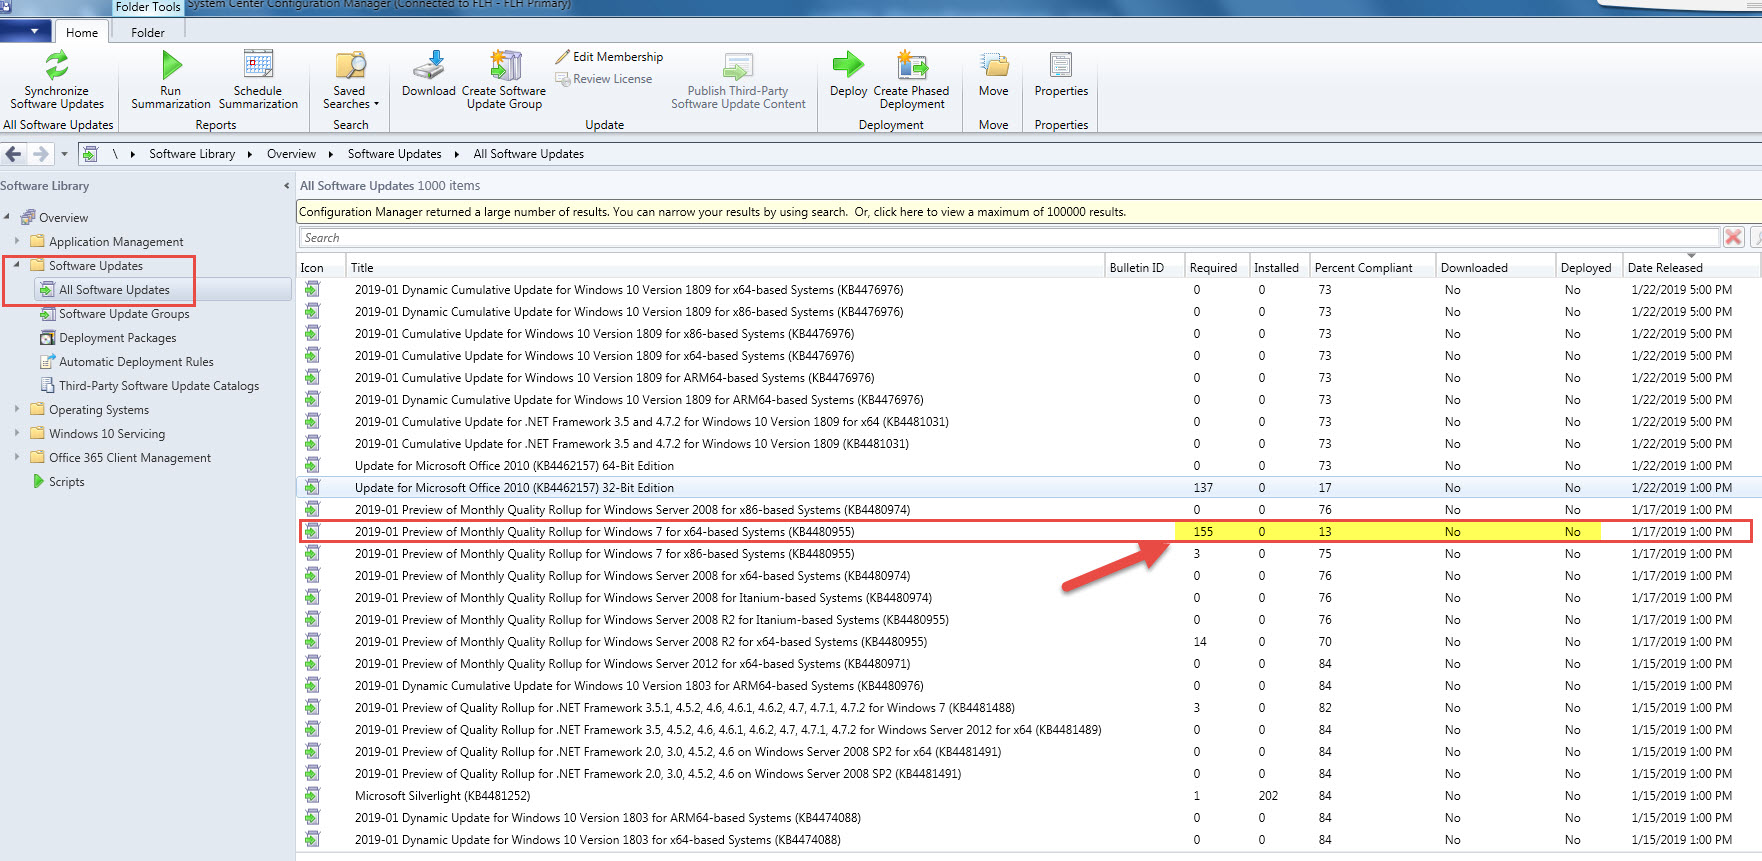Collapse the Software Updates tree node
1762x861 pixels.
17,265
